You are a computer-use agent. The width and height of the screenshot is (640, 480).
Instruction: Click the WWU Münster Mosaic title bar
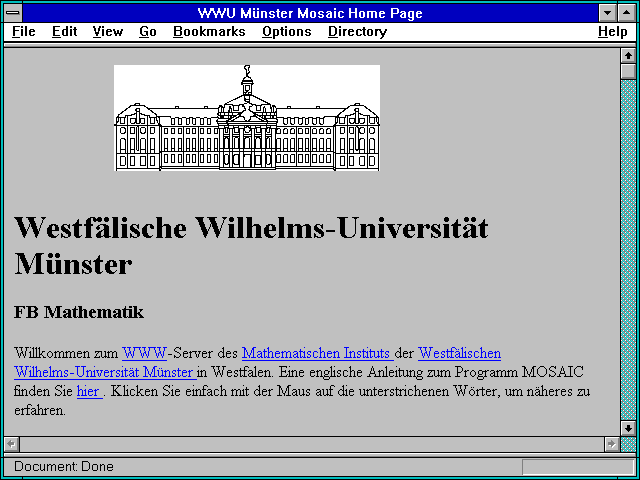pos(310,13)
